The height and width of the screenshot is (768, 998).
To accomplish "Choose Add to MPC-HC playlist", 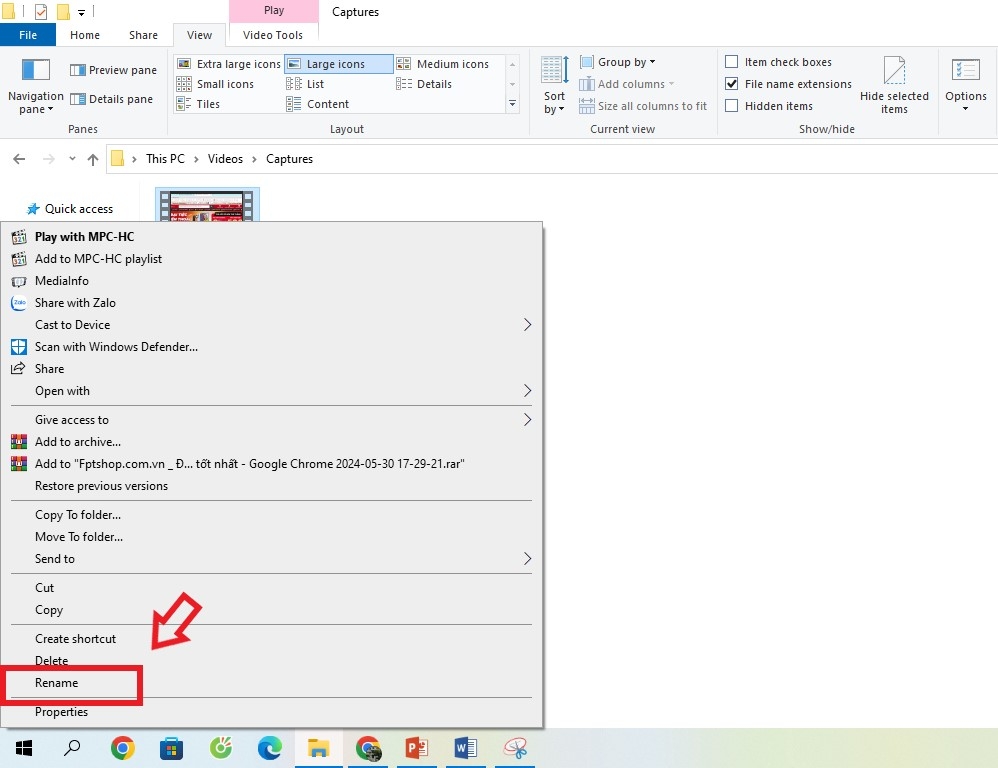I will point(271,259).
